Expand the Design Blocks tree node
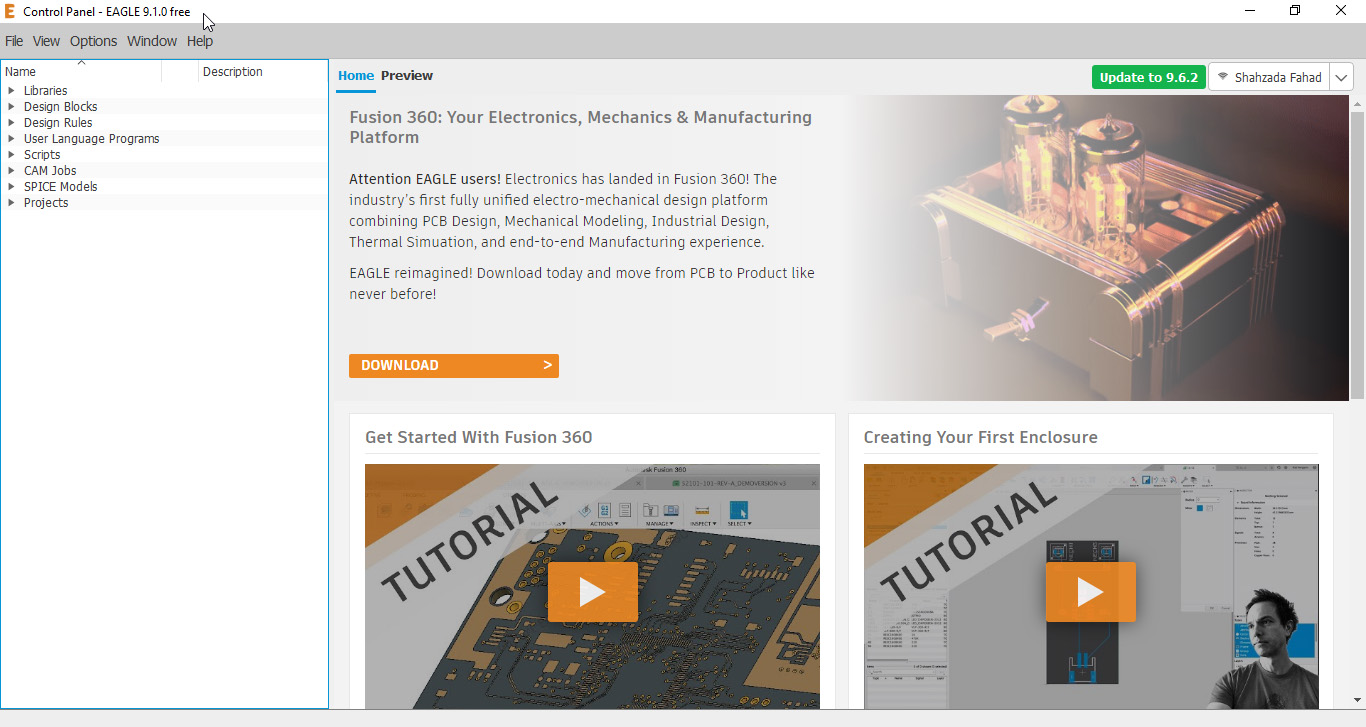 coord(11,107)
